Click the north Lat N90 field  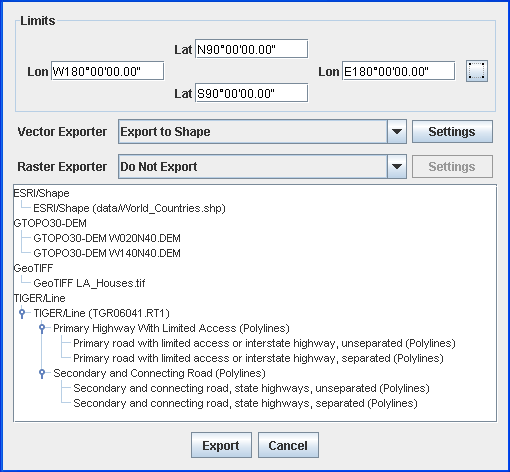(251, 49)
